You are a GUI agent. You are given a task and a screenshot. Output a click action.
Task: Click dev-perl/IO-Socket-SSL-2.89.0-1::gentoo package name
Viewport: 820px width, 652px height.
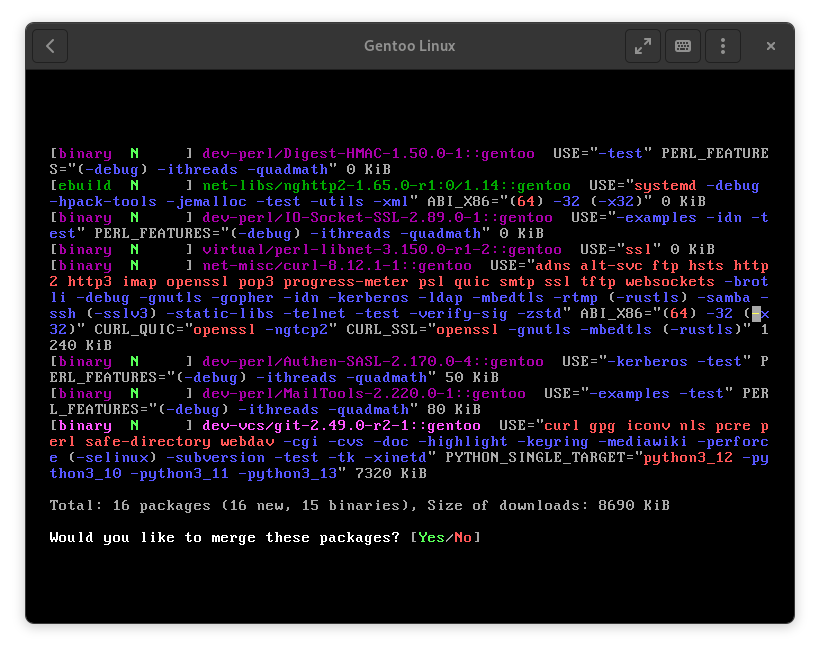[x=377, y=218]
